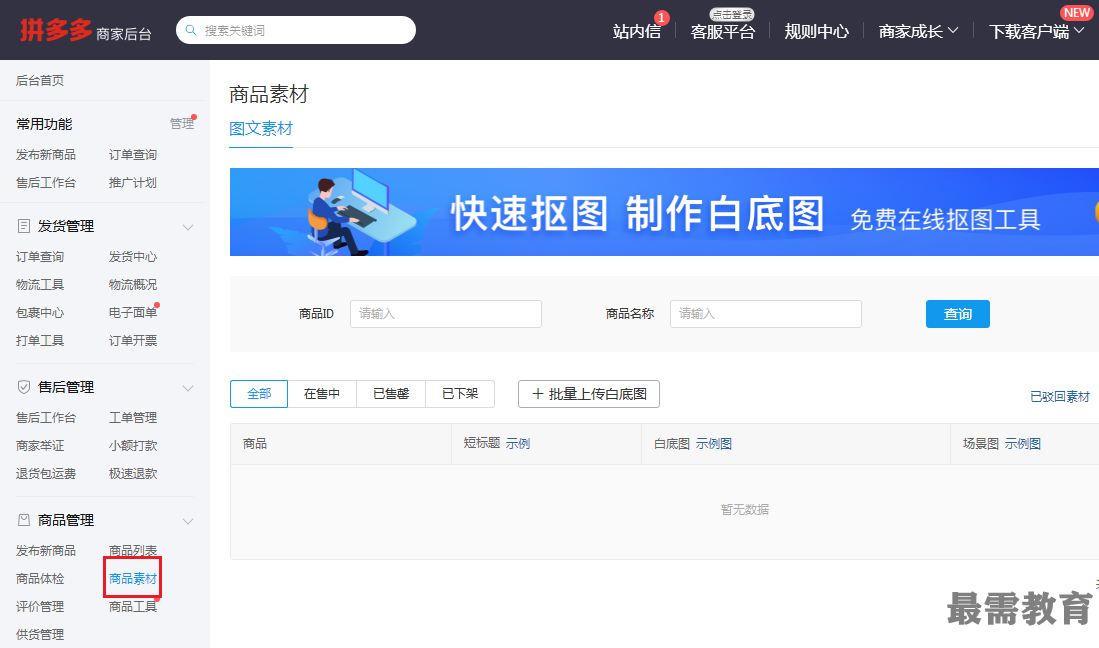The height and width of the screenshot is (648, 1099).
Task: Focus the top keyword search box
Action: point(296,30)
